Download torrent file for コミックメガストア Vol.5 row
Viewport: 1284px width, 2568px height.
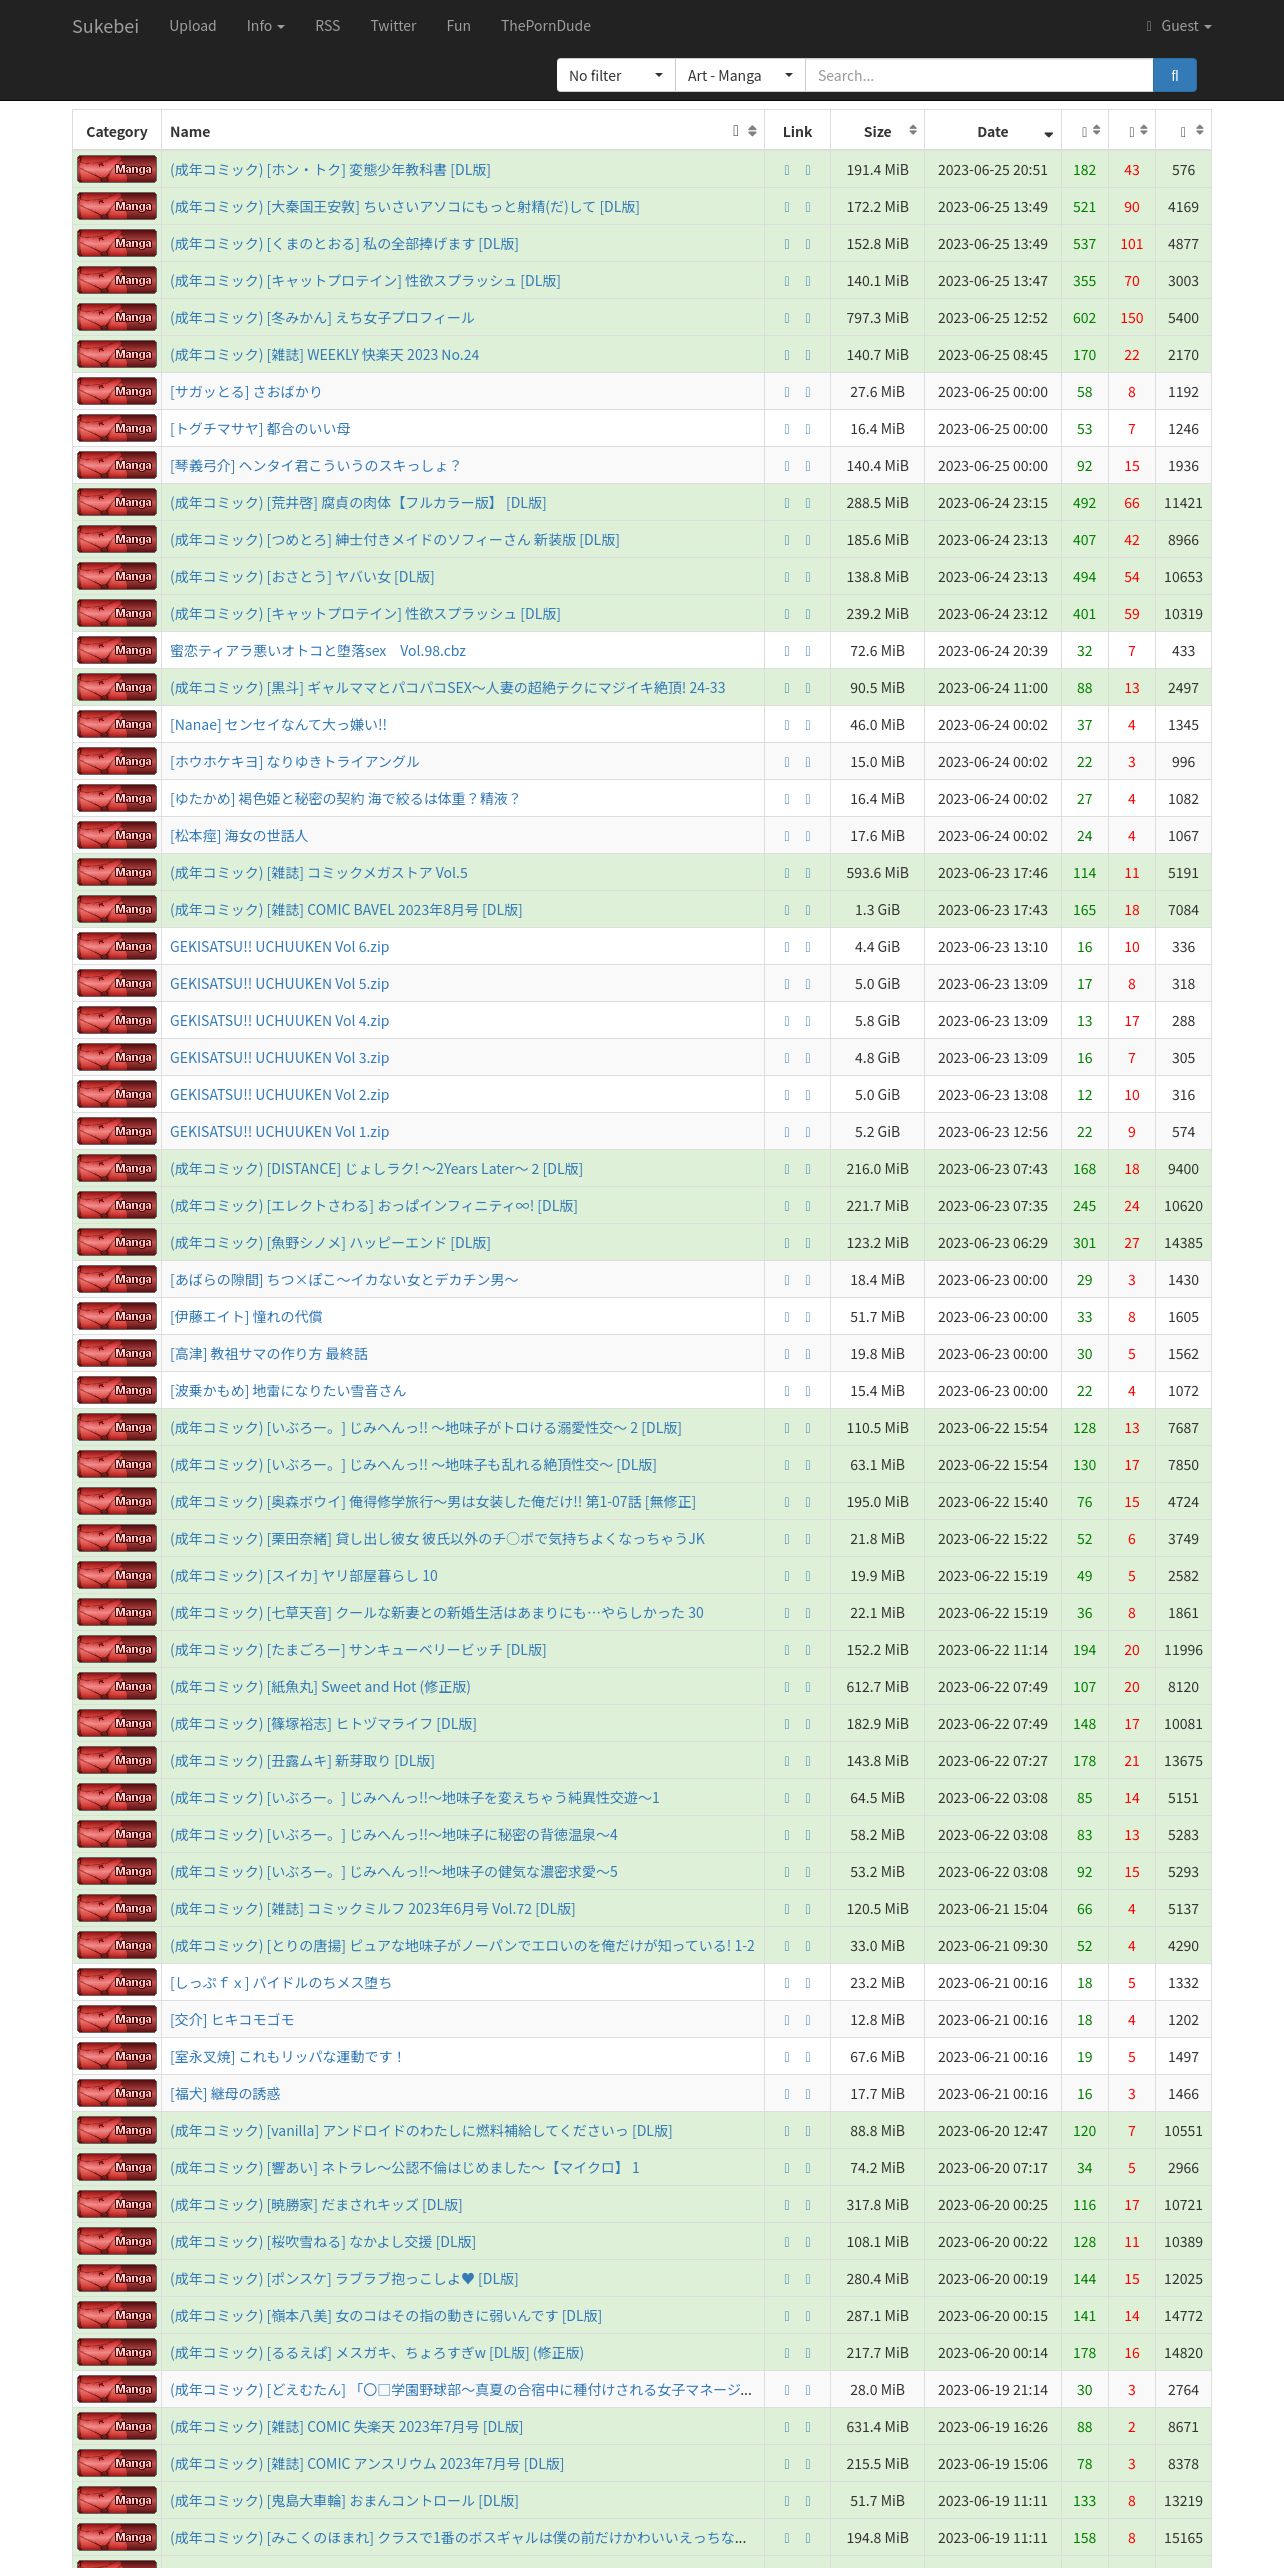click(787, 873)
